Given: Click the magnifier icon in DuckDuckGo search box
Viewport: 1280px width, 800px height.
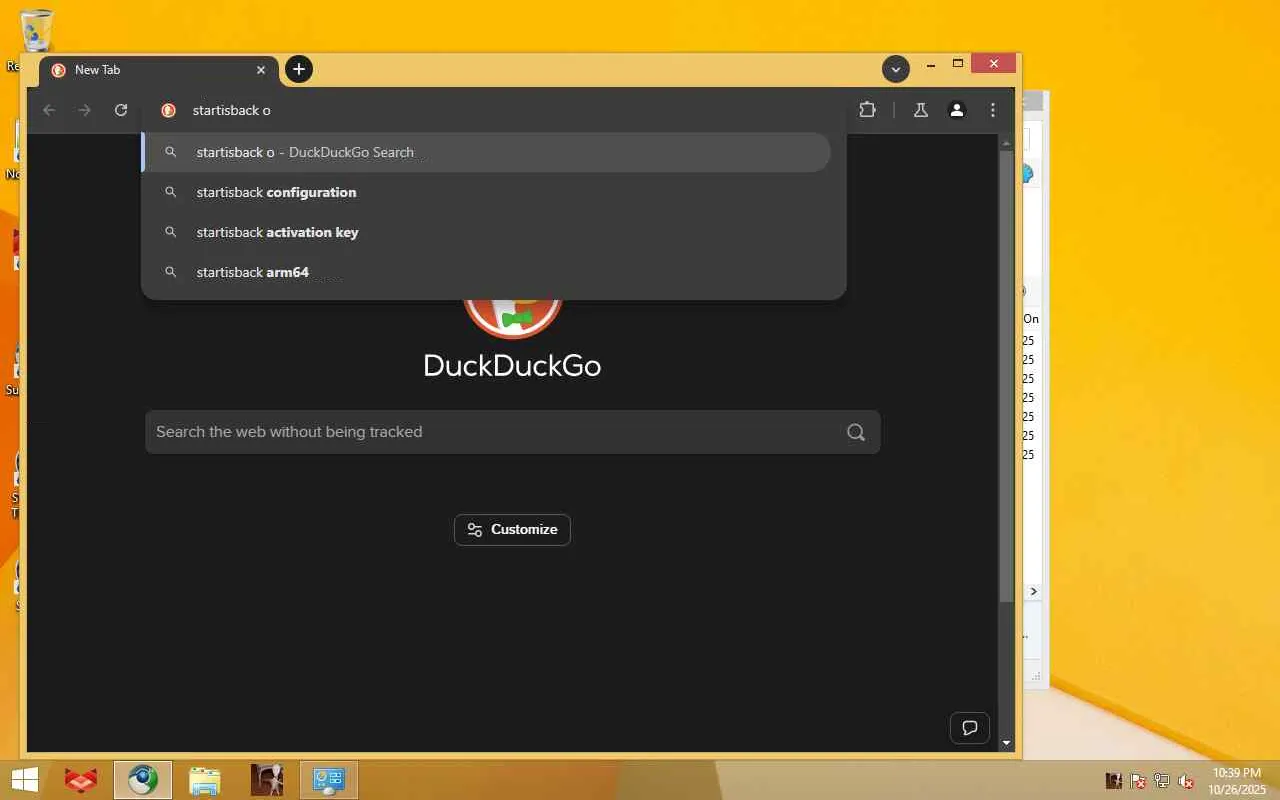Looking at the screenshot, I should click(x=856, y=432).
